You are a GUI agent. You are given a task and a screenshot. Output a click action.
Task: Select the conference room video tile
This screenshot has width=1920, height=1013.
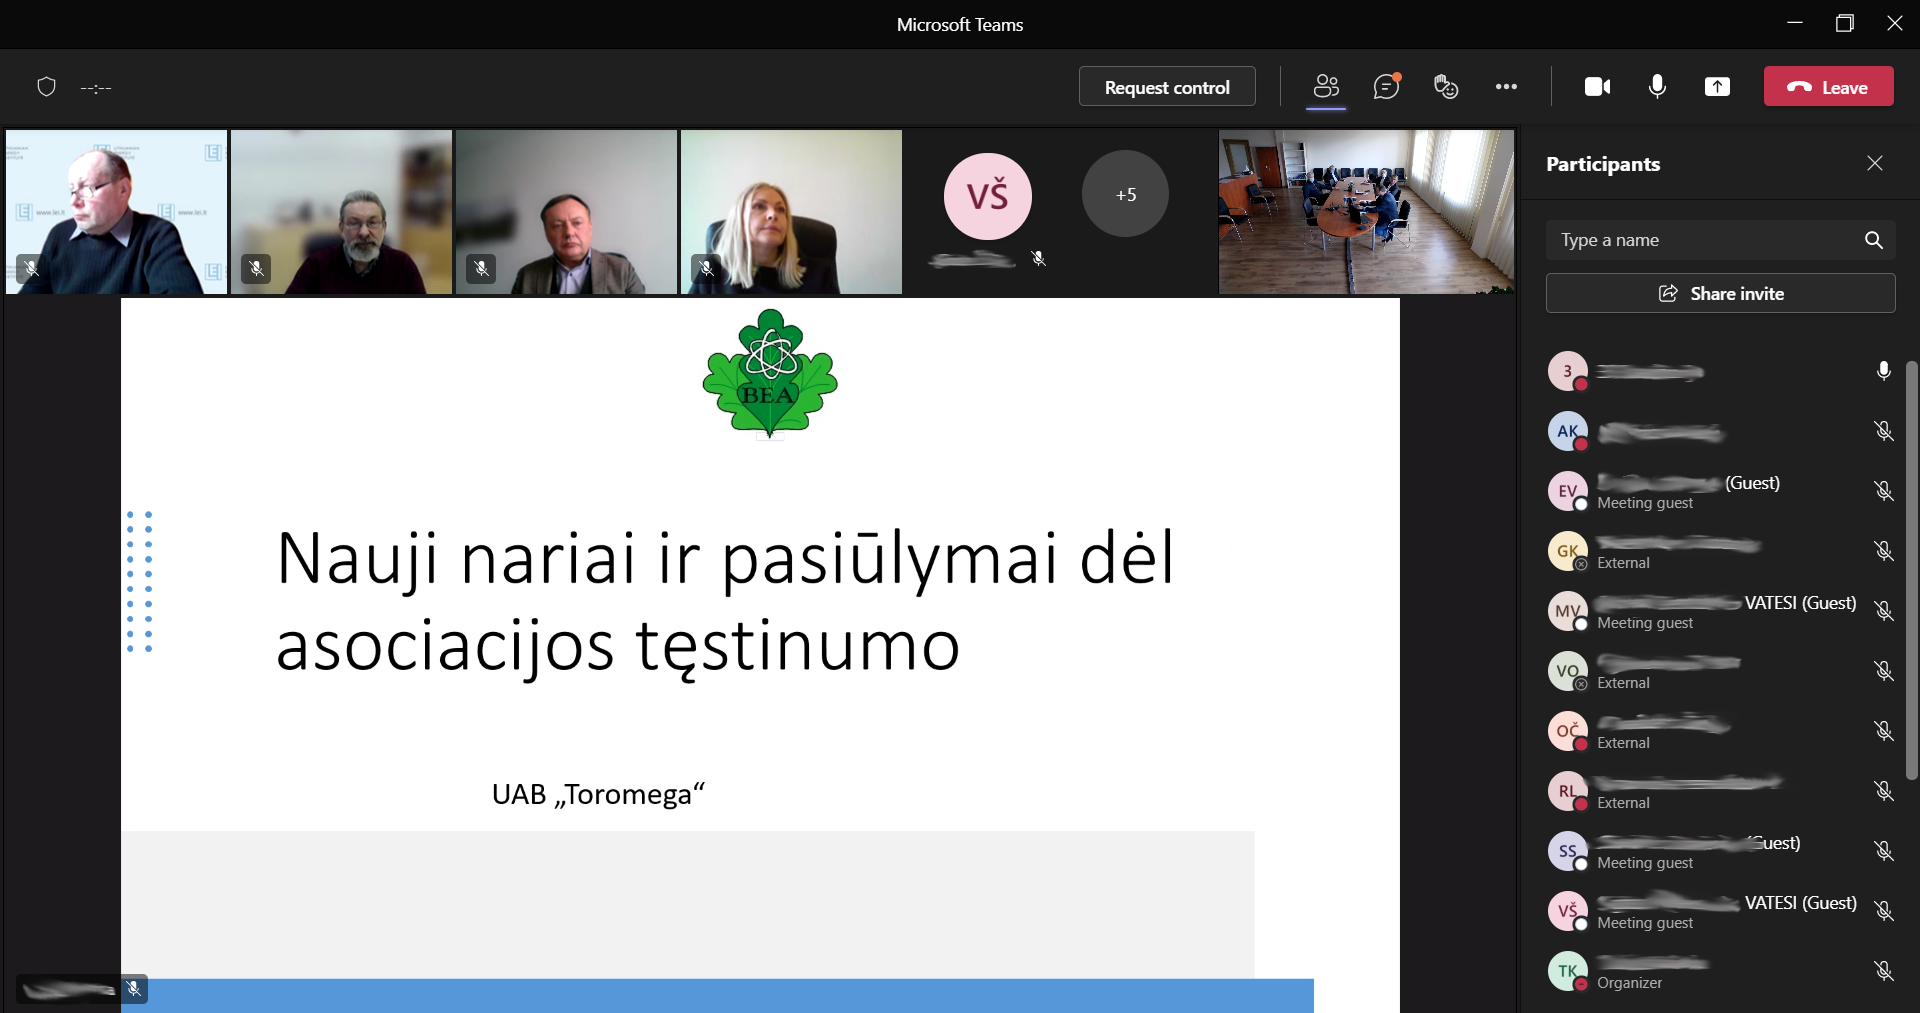[1366, 211]
